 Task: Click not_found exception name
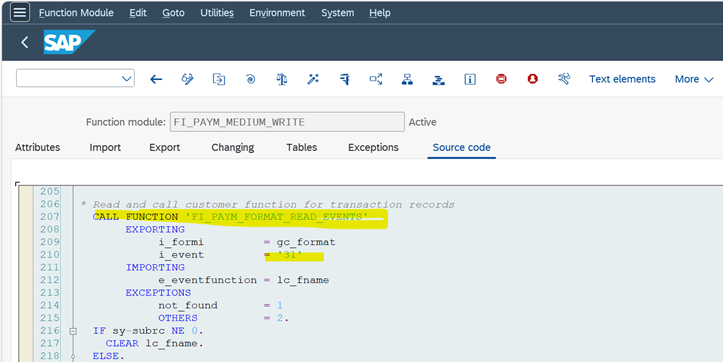pos(188,305)
